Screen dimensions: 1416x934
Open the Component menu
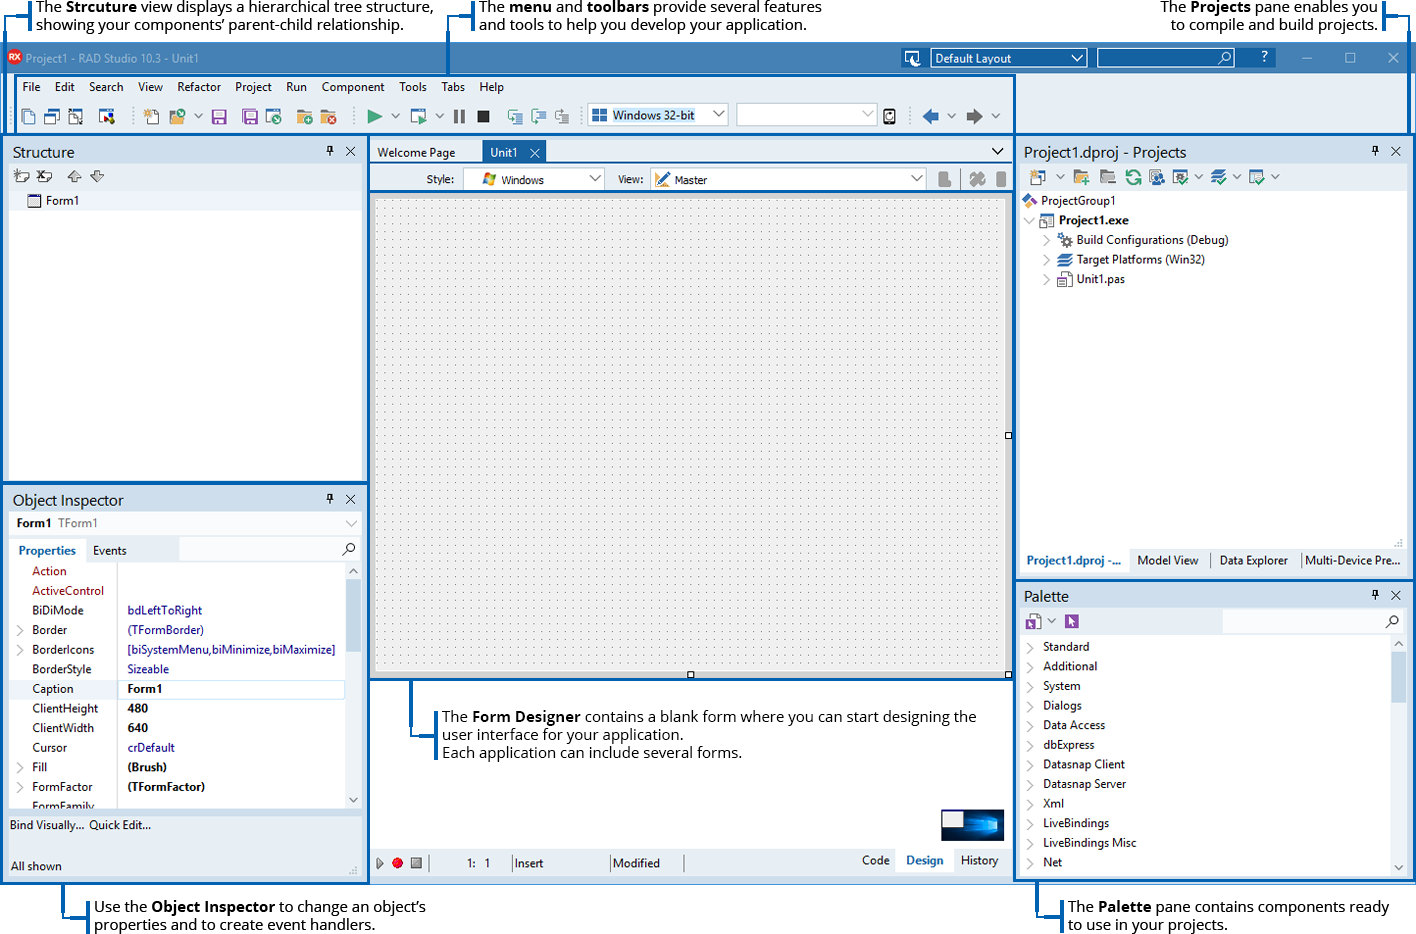click(x=353, y=87)
